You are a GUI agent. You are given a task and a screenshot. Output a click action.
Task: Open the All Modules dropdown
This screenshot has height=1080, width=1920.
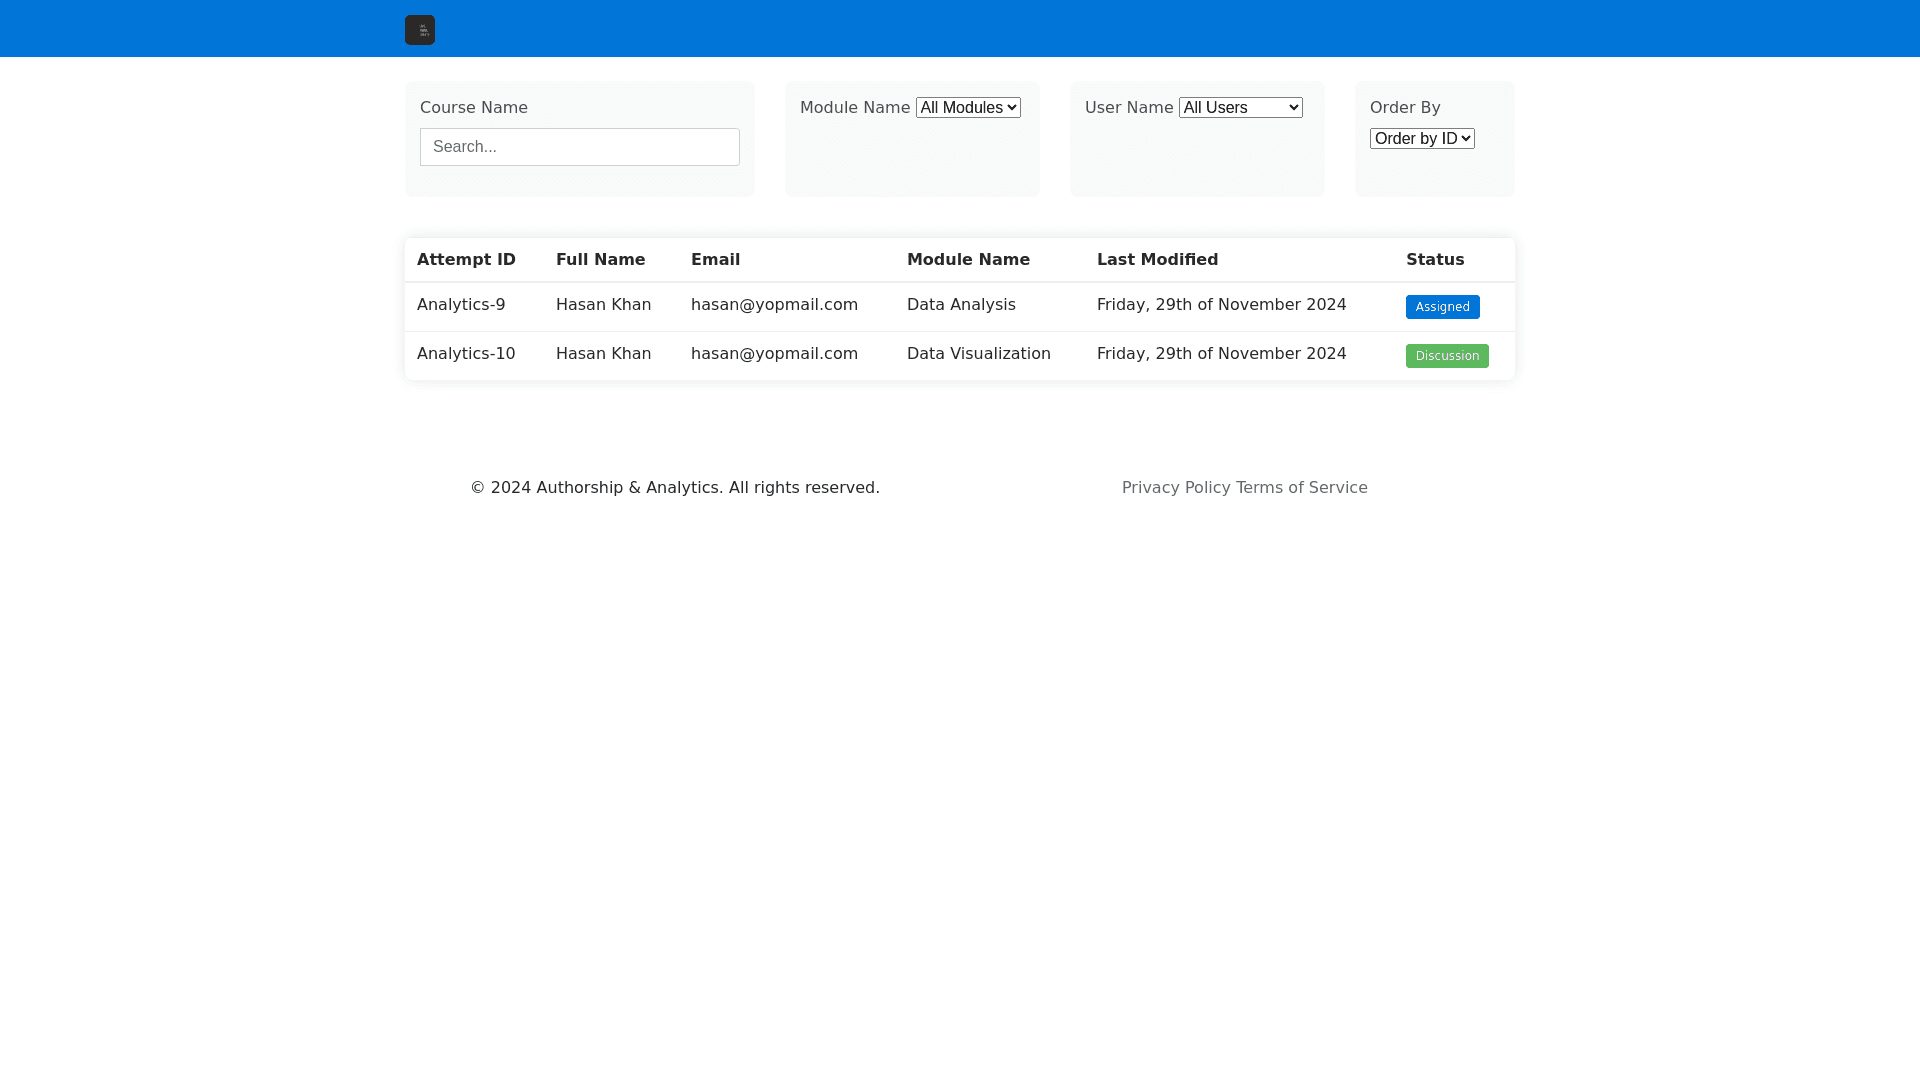click(967, 108)
